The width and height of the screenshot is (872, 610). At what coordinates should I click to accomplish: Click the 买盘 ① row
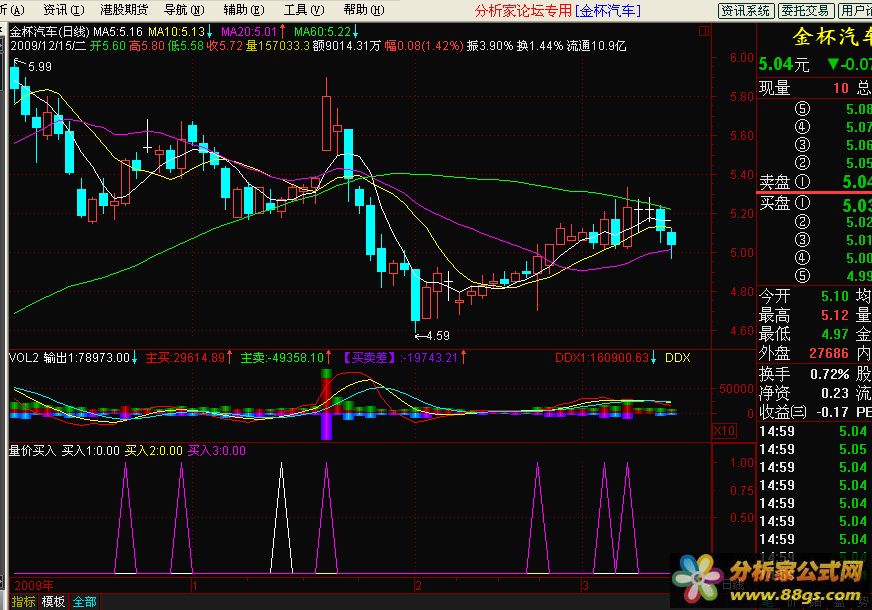(815, 204)
